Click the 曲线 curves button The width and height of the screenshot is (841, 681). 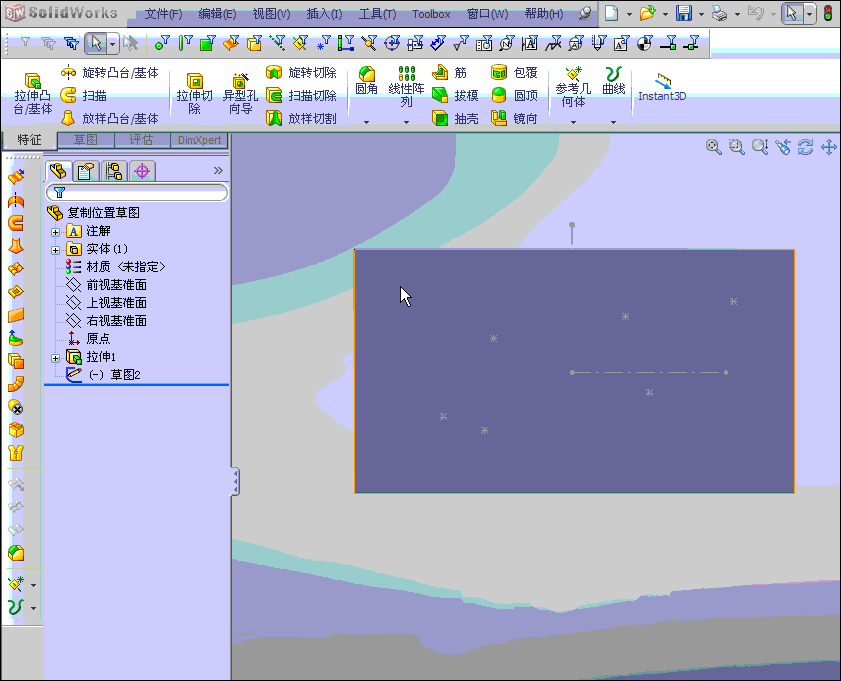614,80
